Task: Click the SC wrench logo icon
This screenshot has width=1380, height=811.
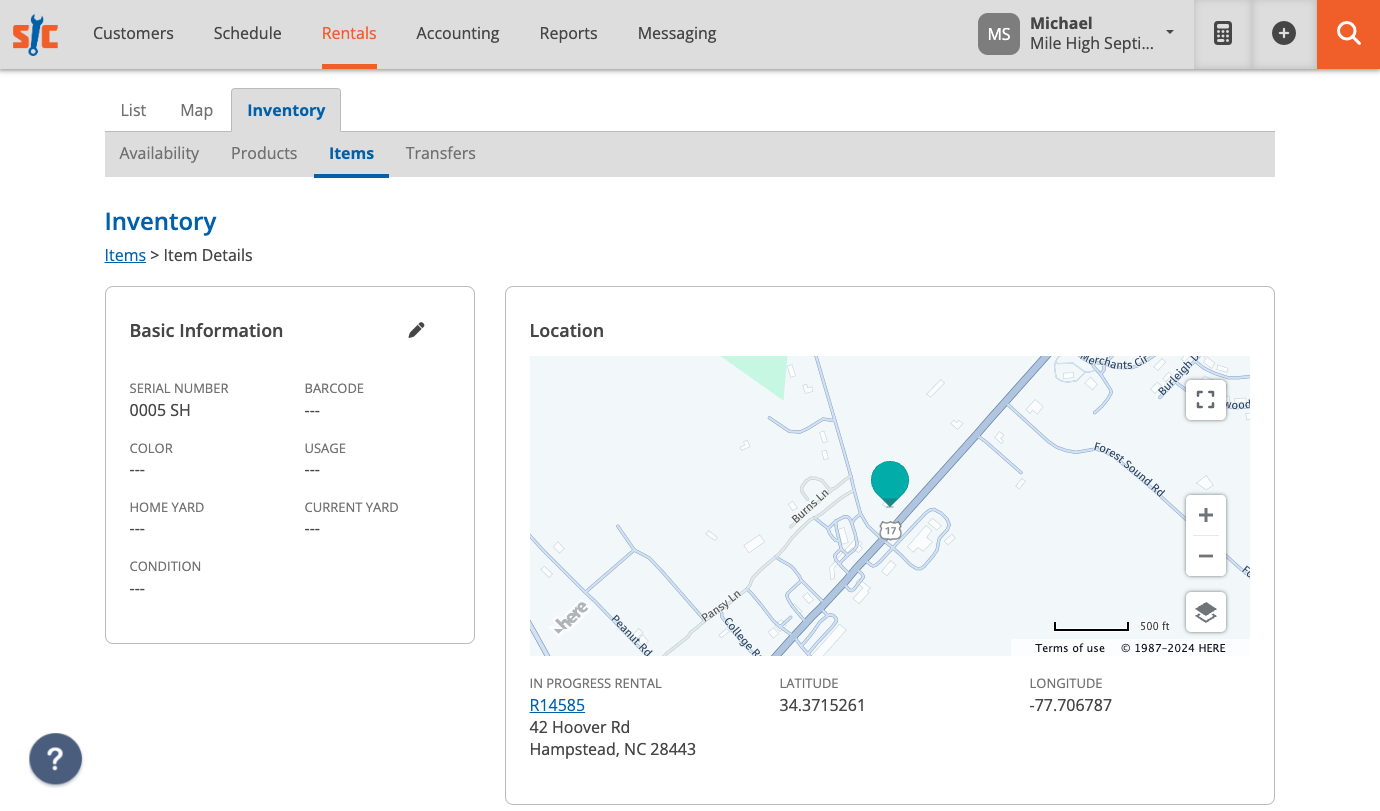Action: 35,34
